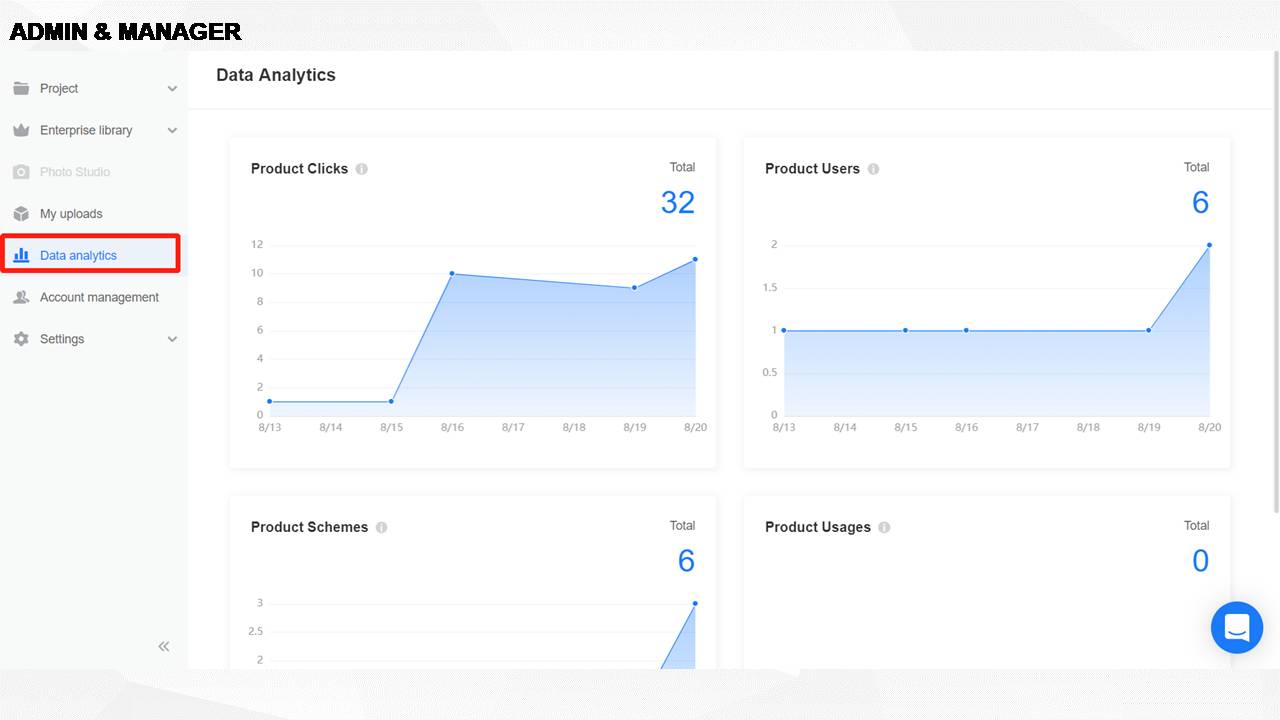Click the Data analytics bar chart icon
Viewport: 1280px width, 720px height.
coord(21,255)
